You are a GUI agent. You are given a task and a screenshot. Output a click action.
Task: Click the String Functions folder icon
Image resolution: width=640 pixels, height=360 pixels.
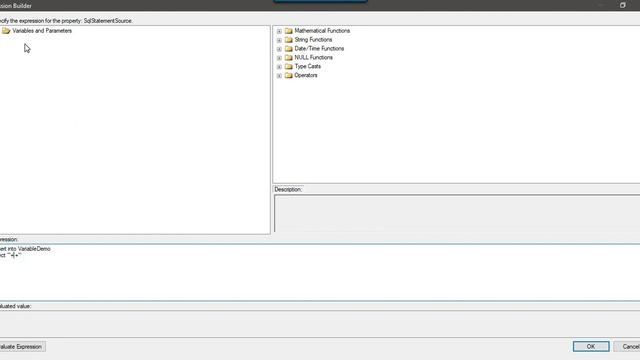[289, 40]
